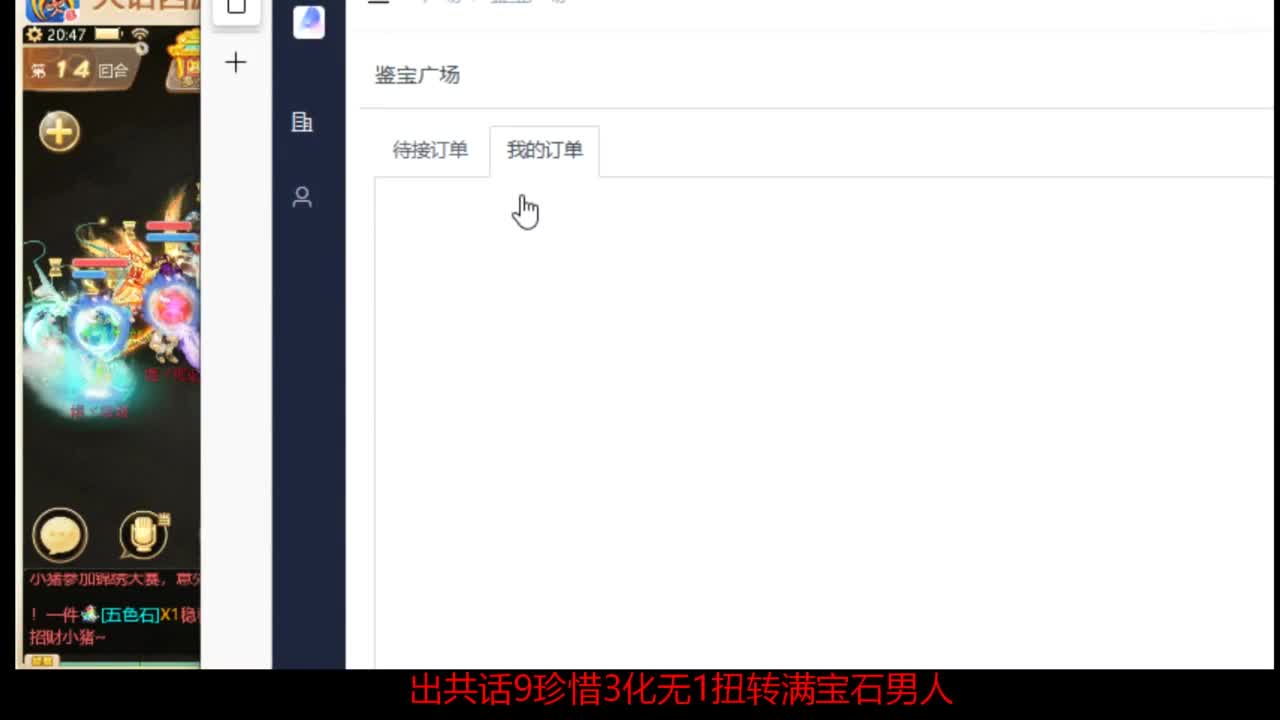Open the profile person icon in the sidebar
Viewport: 1280px width, 720px height.
pyautogui.click(x=301, y=197)
